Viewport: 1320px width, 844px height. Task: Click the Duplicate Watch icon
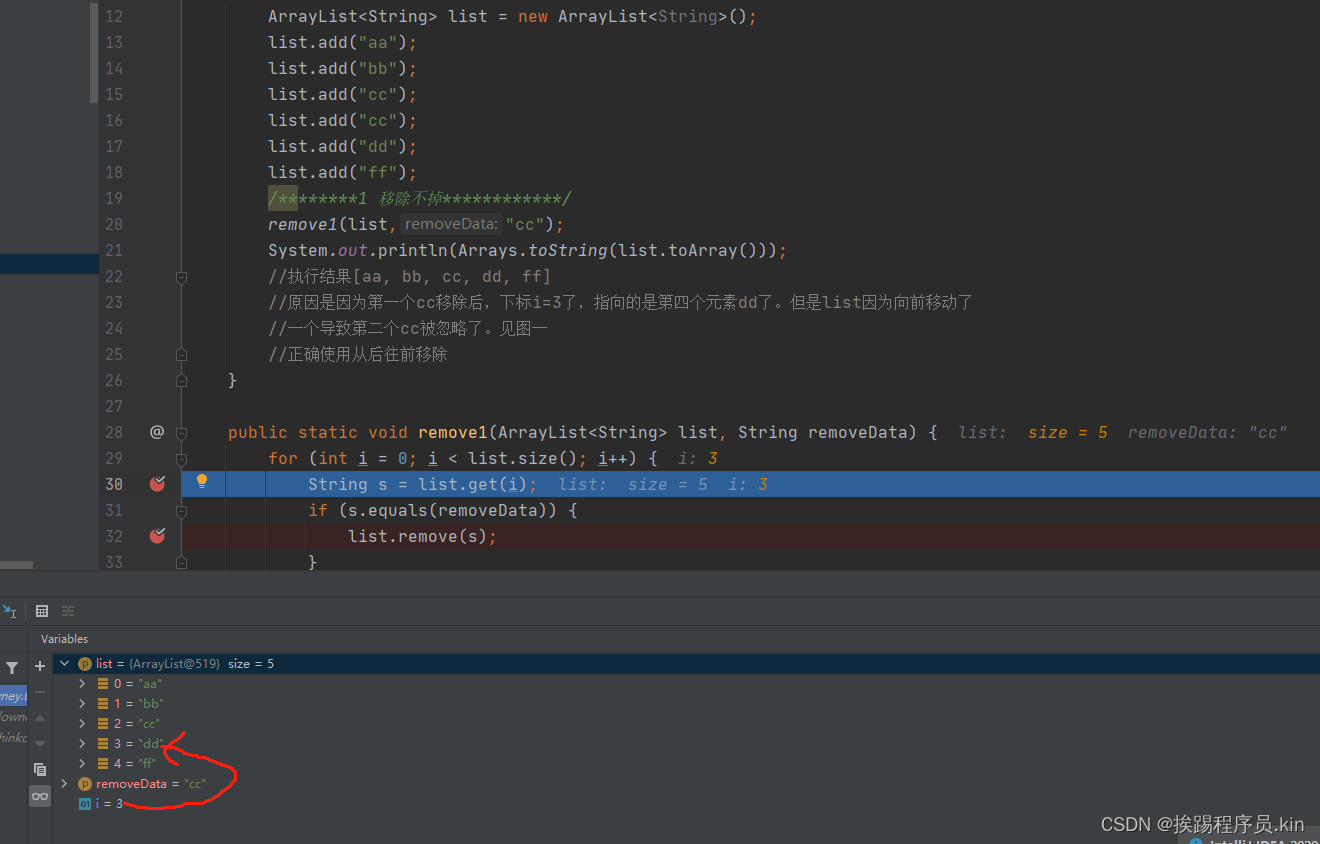40,769
